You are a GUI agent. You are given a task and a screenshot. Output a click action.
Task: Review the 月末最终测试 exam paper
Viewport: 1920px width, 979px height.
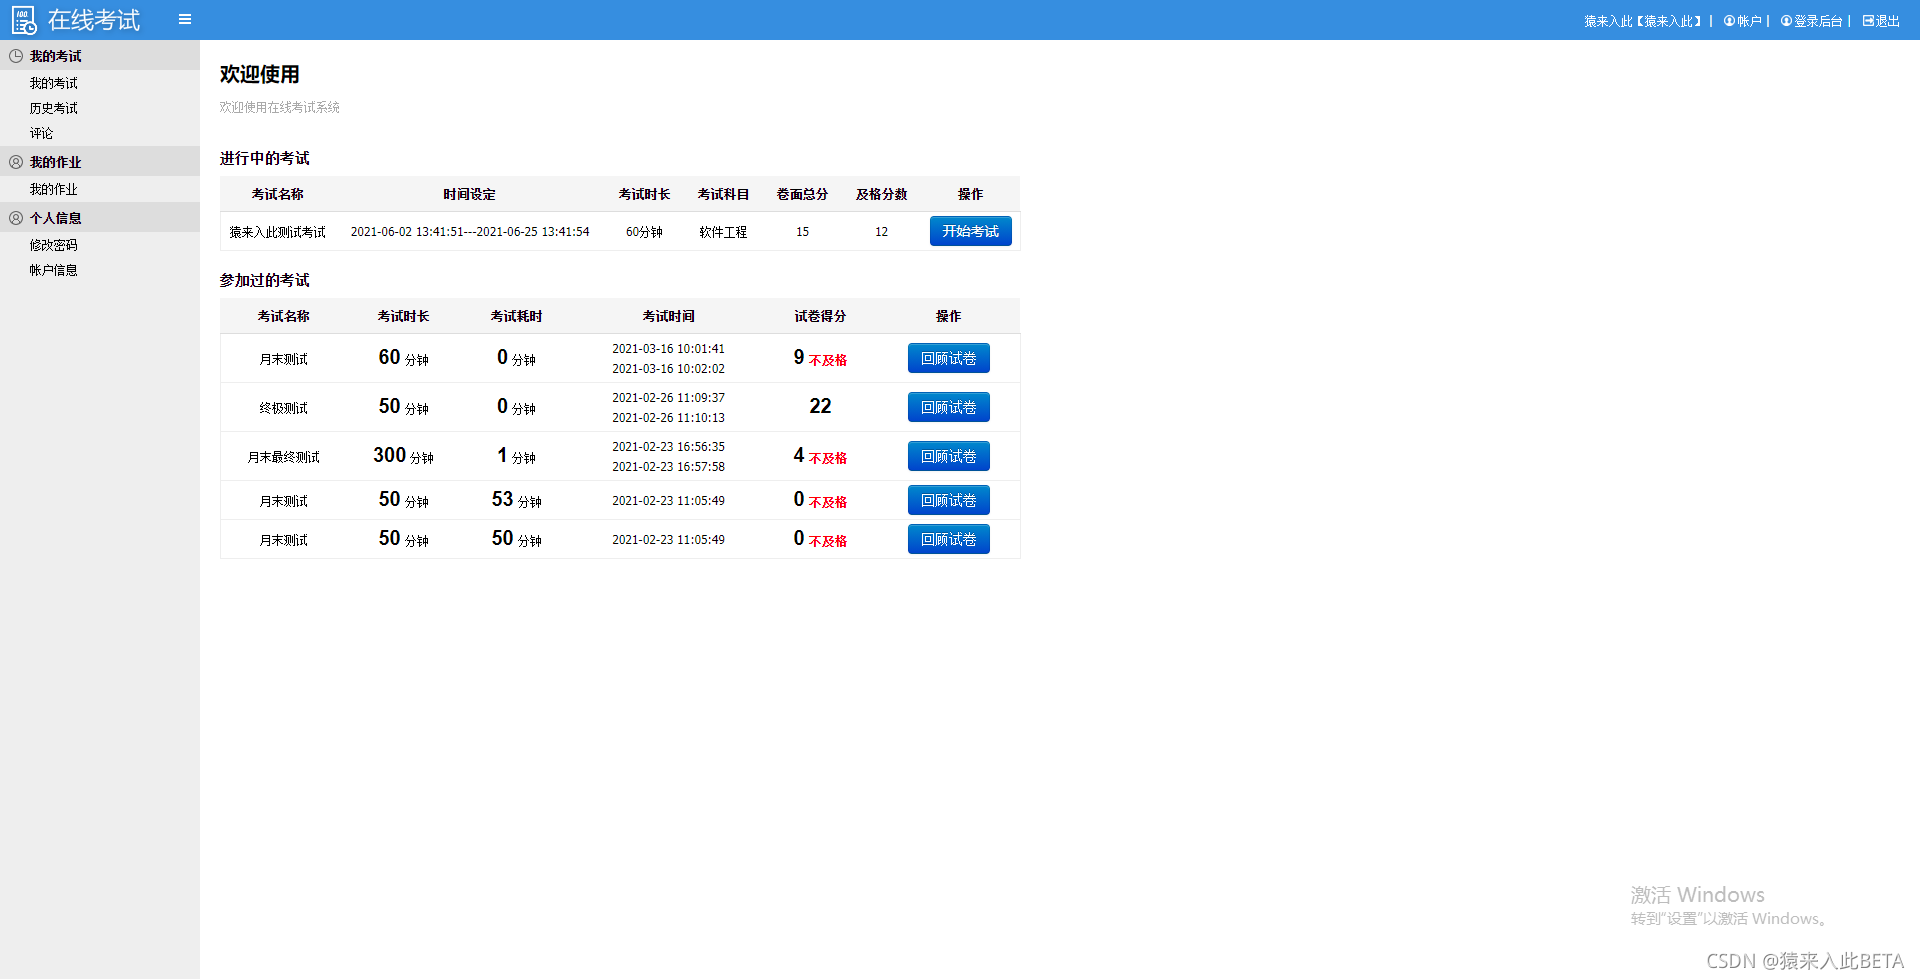click(948, 456)
